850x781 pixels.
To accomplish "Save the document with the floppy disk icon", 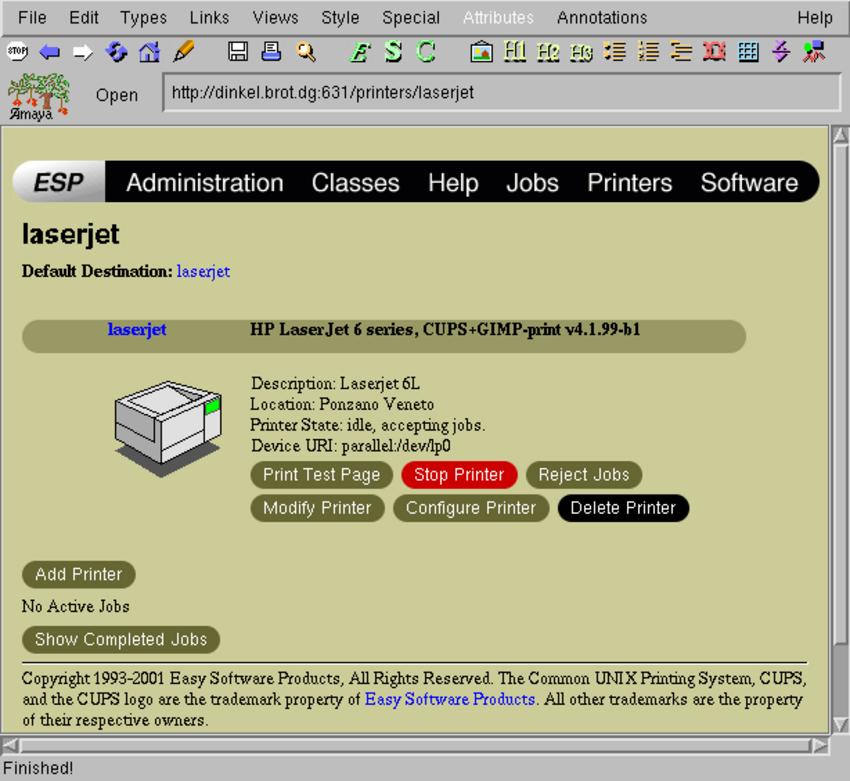I will click(238, 52).
